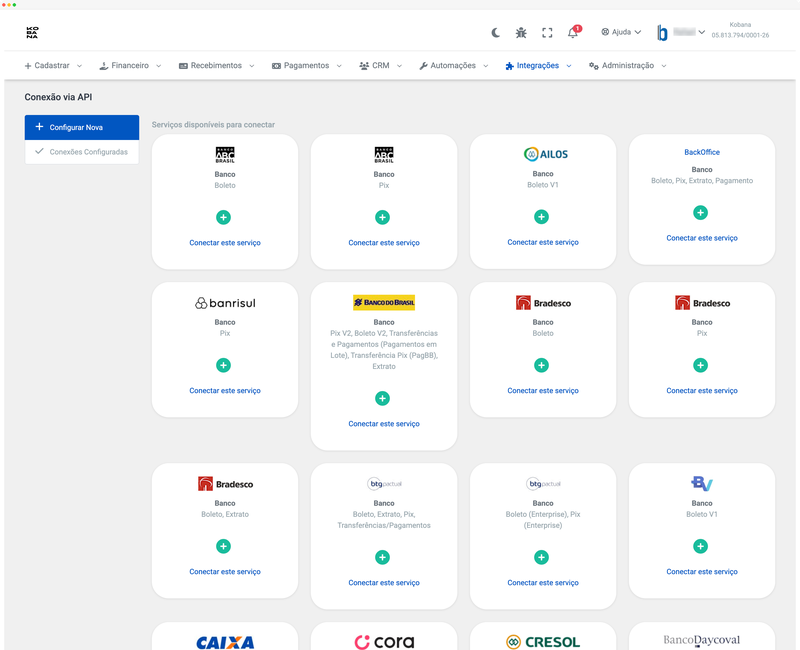
Task: Open notifications from the bell icon
Action: click(x=570, y=33)
